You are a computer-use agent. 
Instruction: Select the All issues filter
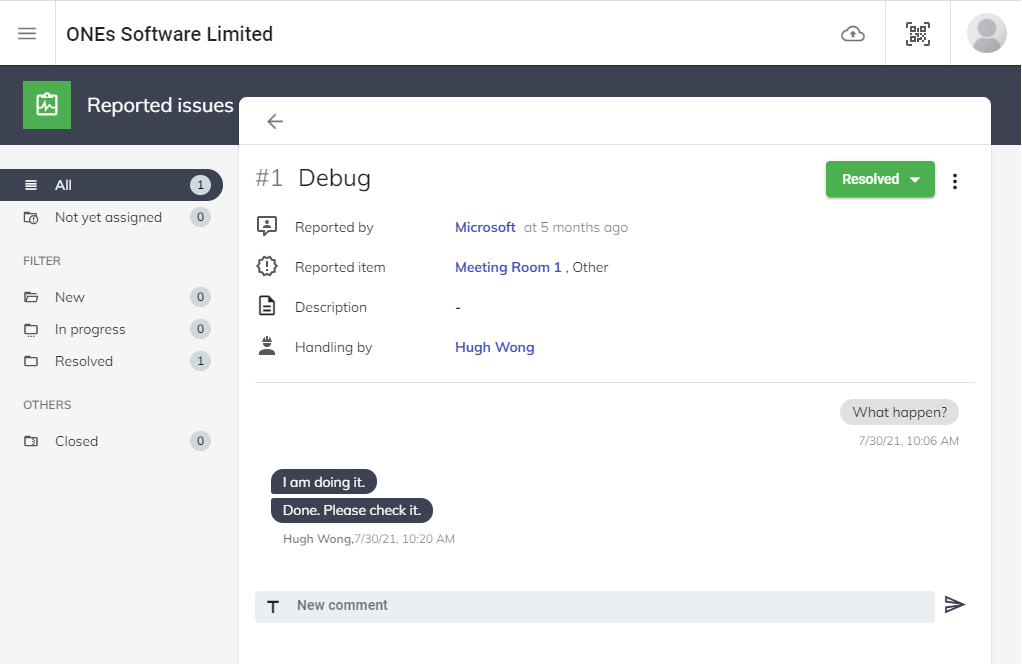click(110, 185)
